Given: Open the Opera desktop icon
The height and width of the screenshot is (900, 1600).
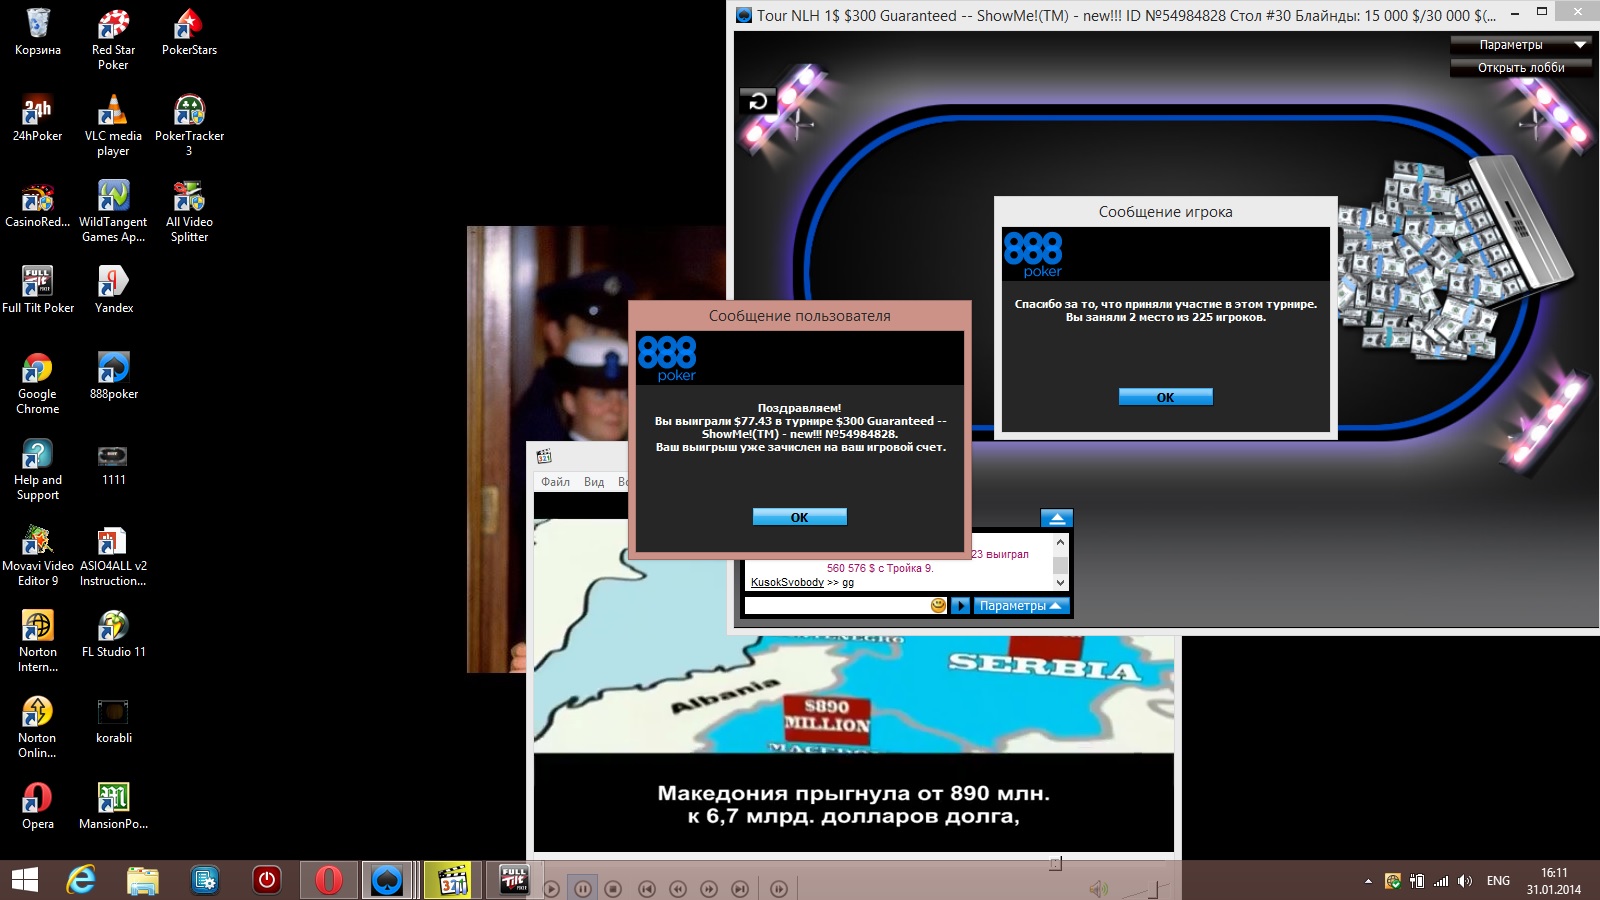Looking at the screenshot, I should pyautogui.click(x=38, y=806).
